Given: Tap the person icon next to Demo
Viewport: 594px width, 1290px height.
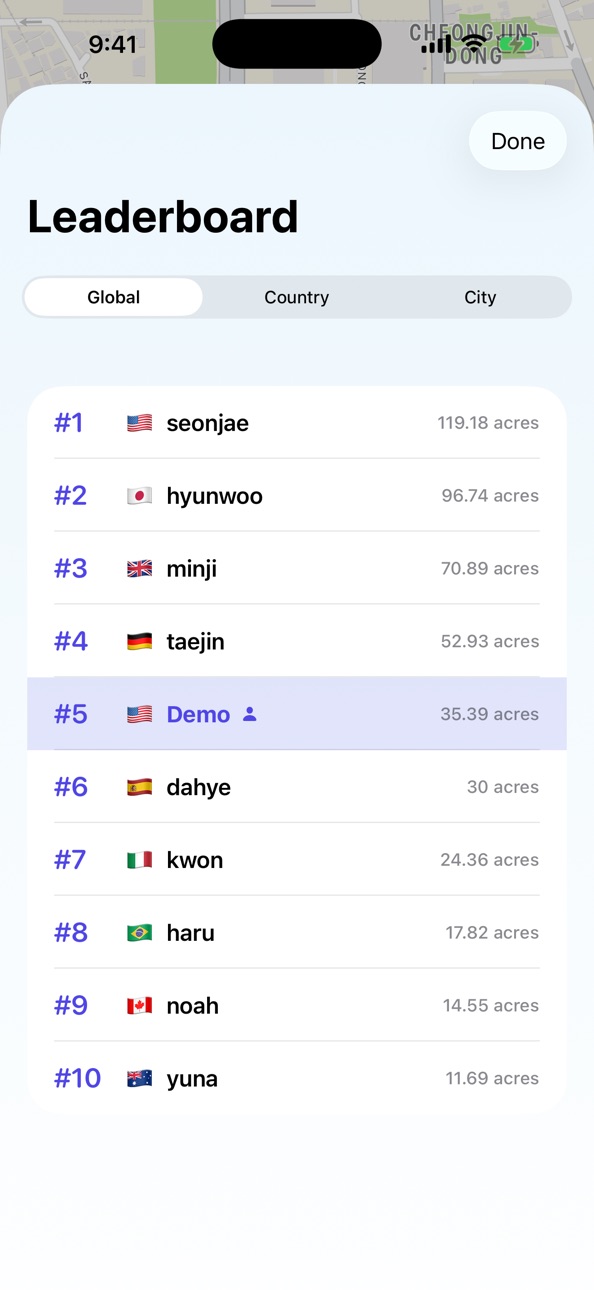Looking at the screenshot, I should 250,714.
